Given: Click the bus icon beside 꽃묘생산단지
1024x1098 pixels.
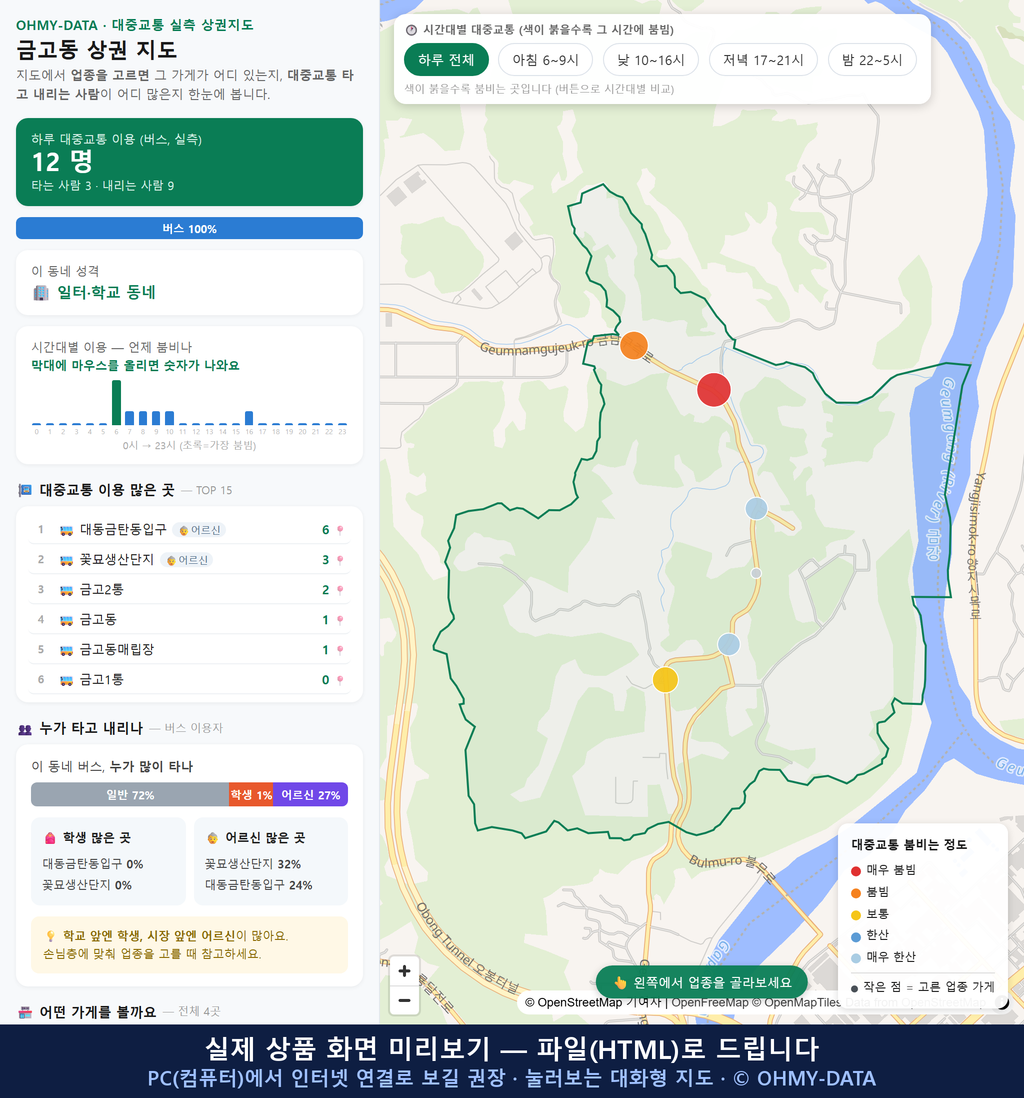Looking at the screenshot, I should coord(67,560).
